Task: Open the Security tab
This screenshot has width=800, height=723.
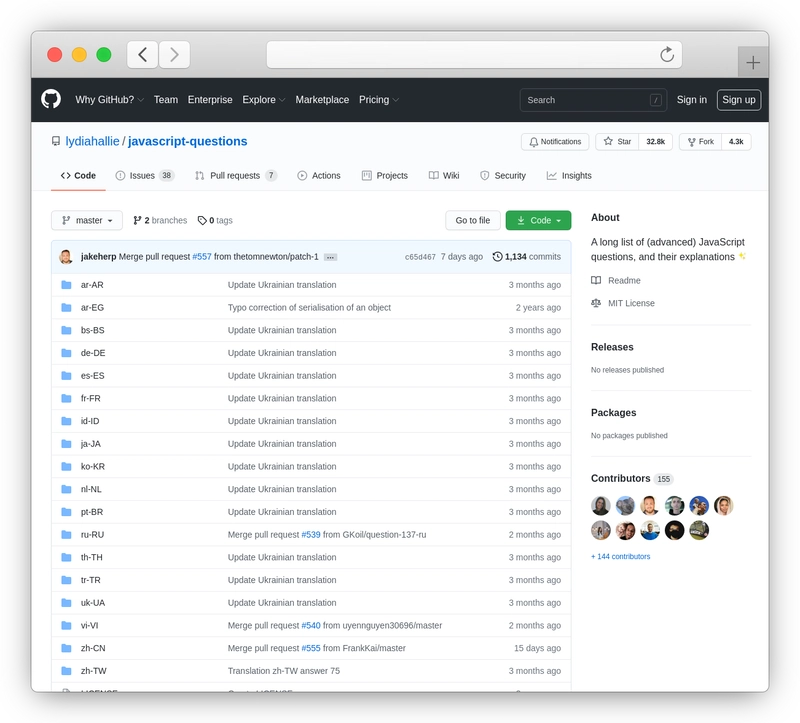Action: click(x=503, y=176)
